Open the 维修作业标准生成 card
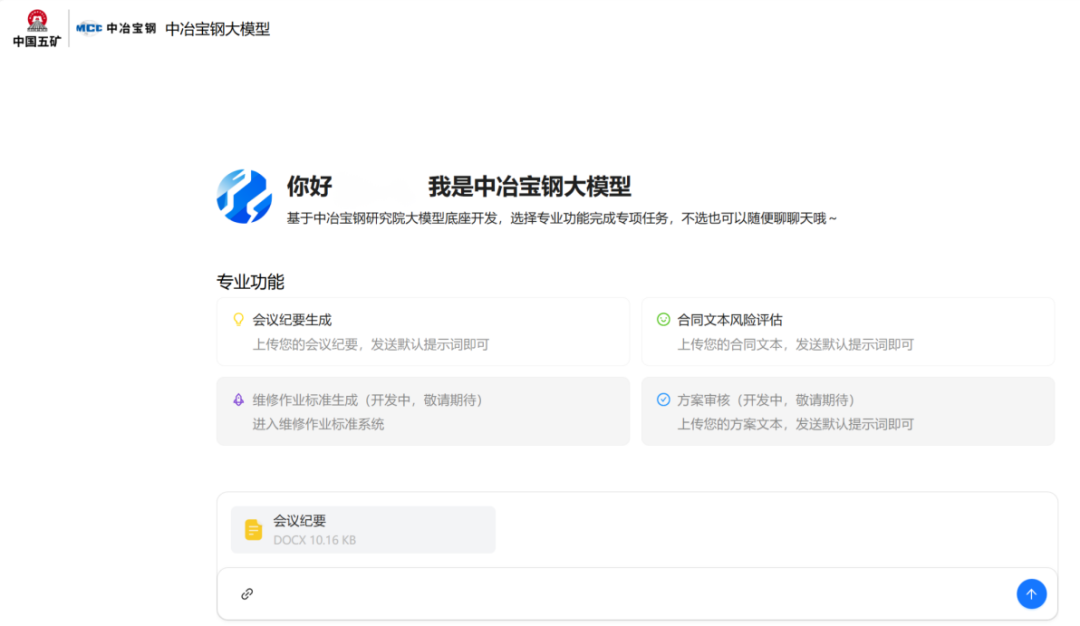 point(423,411)
